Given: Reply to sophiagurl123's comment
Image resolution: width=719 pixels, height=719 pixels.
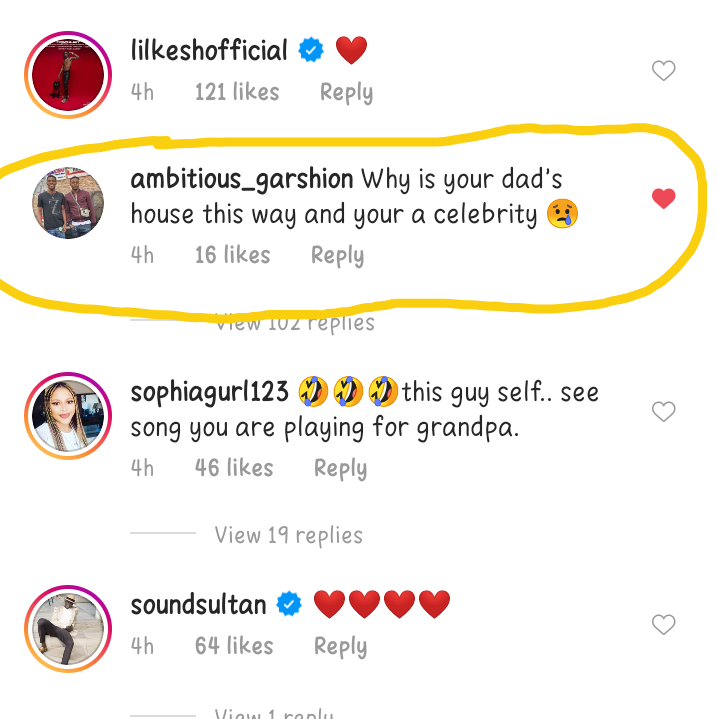Looking at the screenshot, I should pos(340,469).
